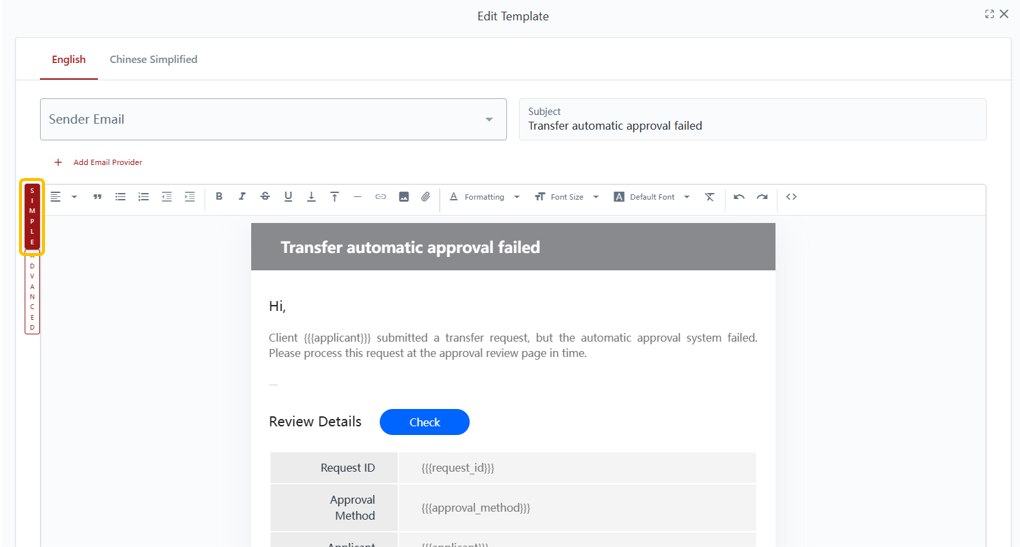The height and width of the screenshot is (547, 1020).
Task: Open the Sender Email dropdown
Action: coord(273,119)
